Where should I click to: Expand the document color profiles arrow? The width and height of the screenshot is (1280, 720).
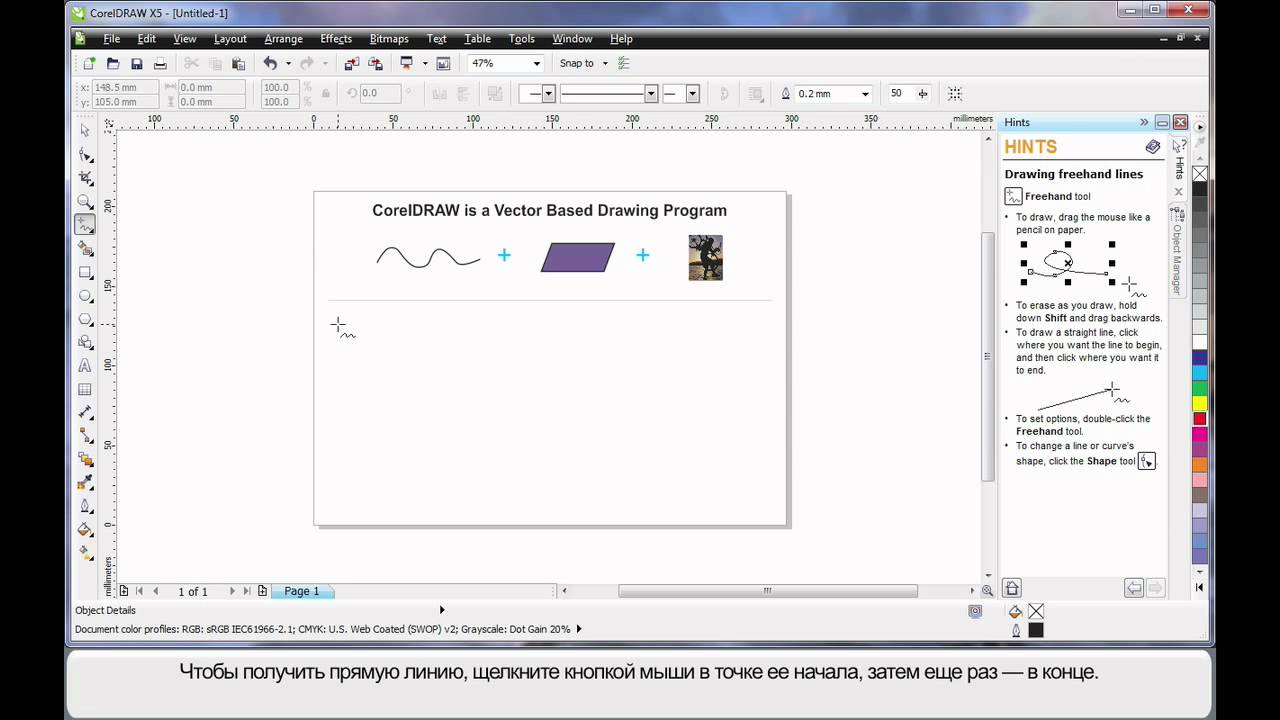pyautogui.click(x=579, y=629)
